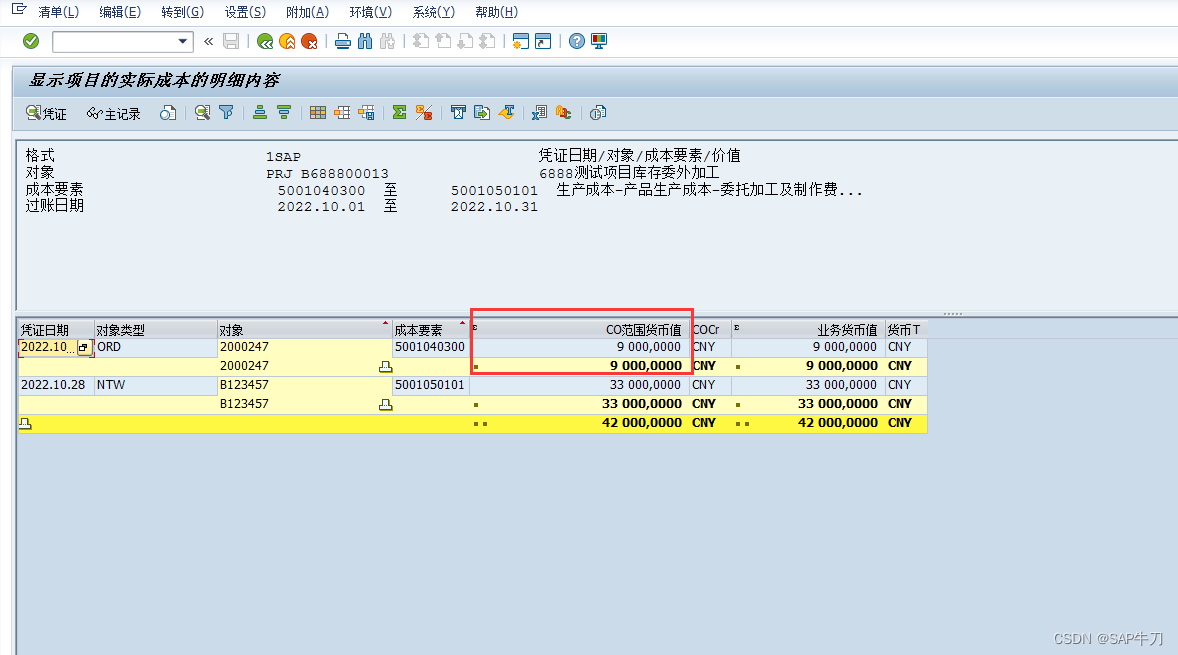This screenshot has height=655, width=1178.
Task: Click the 对象类型 column header
Action: tap(156, 330)
